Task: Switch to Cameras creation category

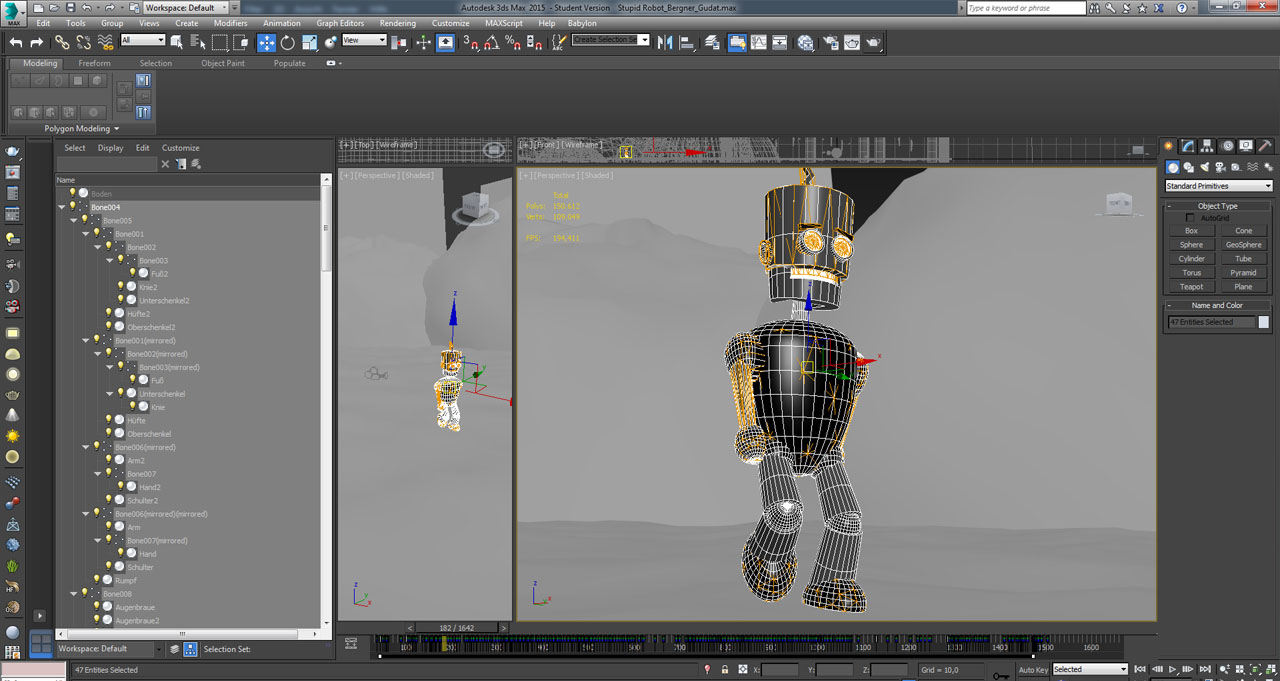Action: tap(1221, 167)
